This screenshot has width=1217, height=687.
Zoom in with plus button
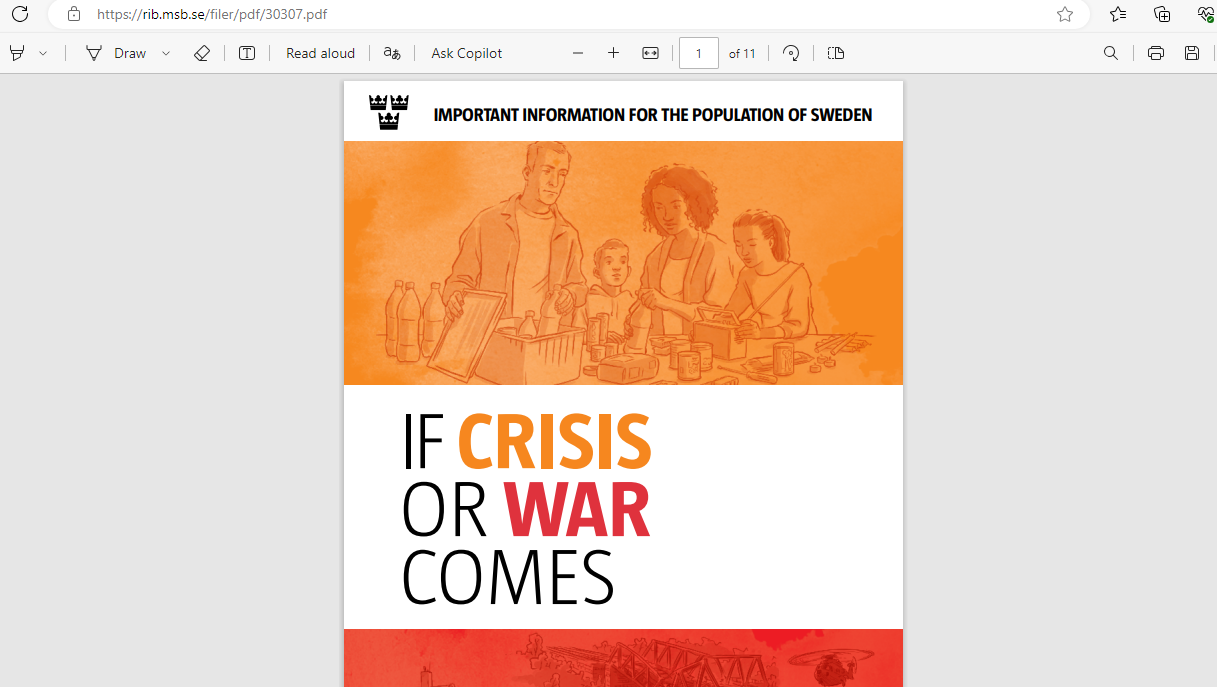[614, 53]
